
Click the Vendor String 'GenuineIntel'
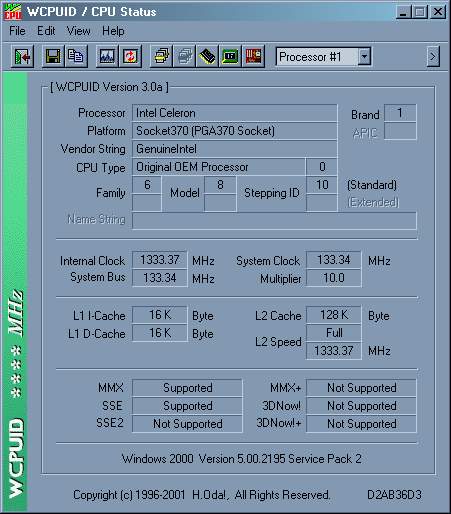(x=235, y=149)
